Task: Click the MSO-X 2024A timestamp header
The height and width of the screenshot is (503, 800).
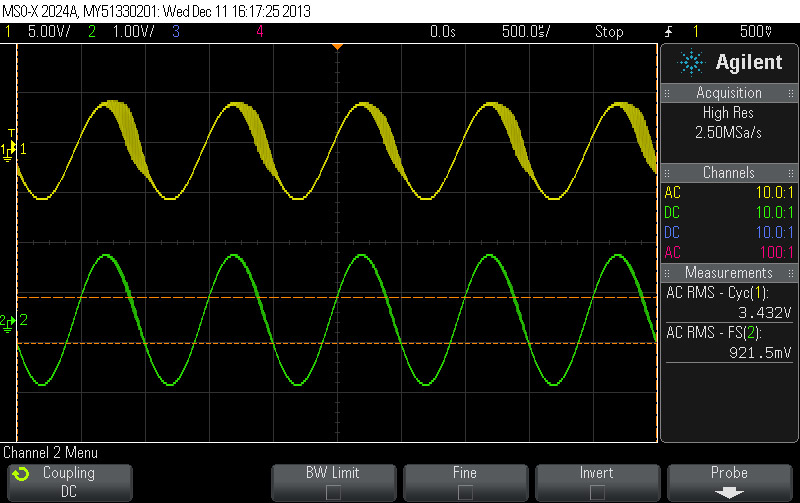Action: coord(157,11)
